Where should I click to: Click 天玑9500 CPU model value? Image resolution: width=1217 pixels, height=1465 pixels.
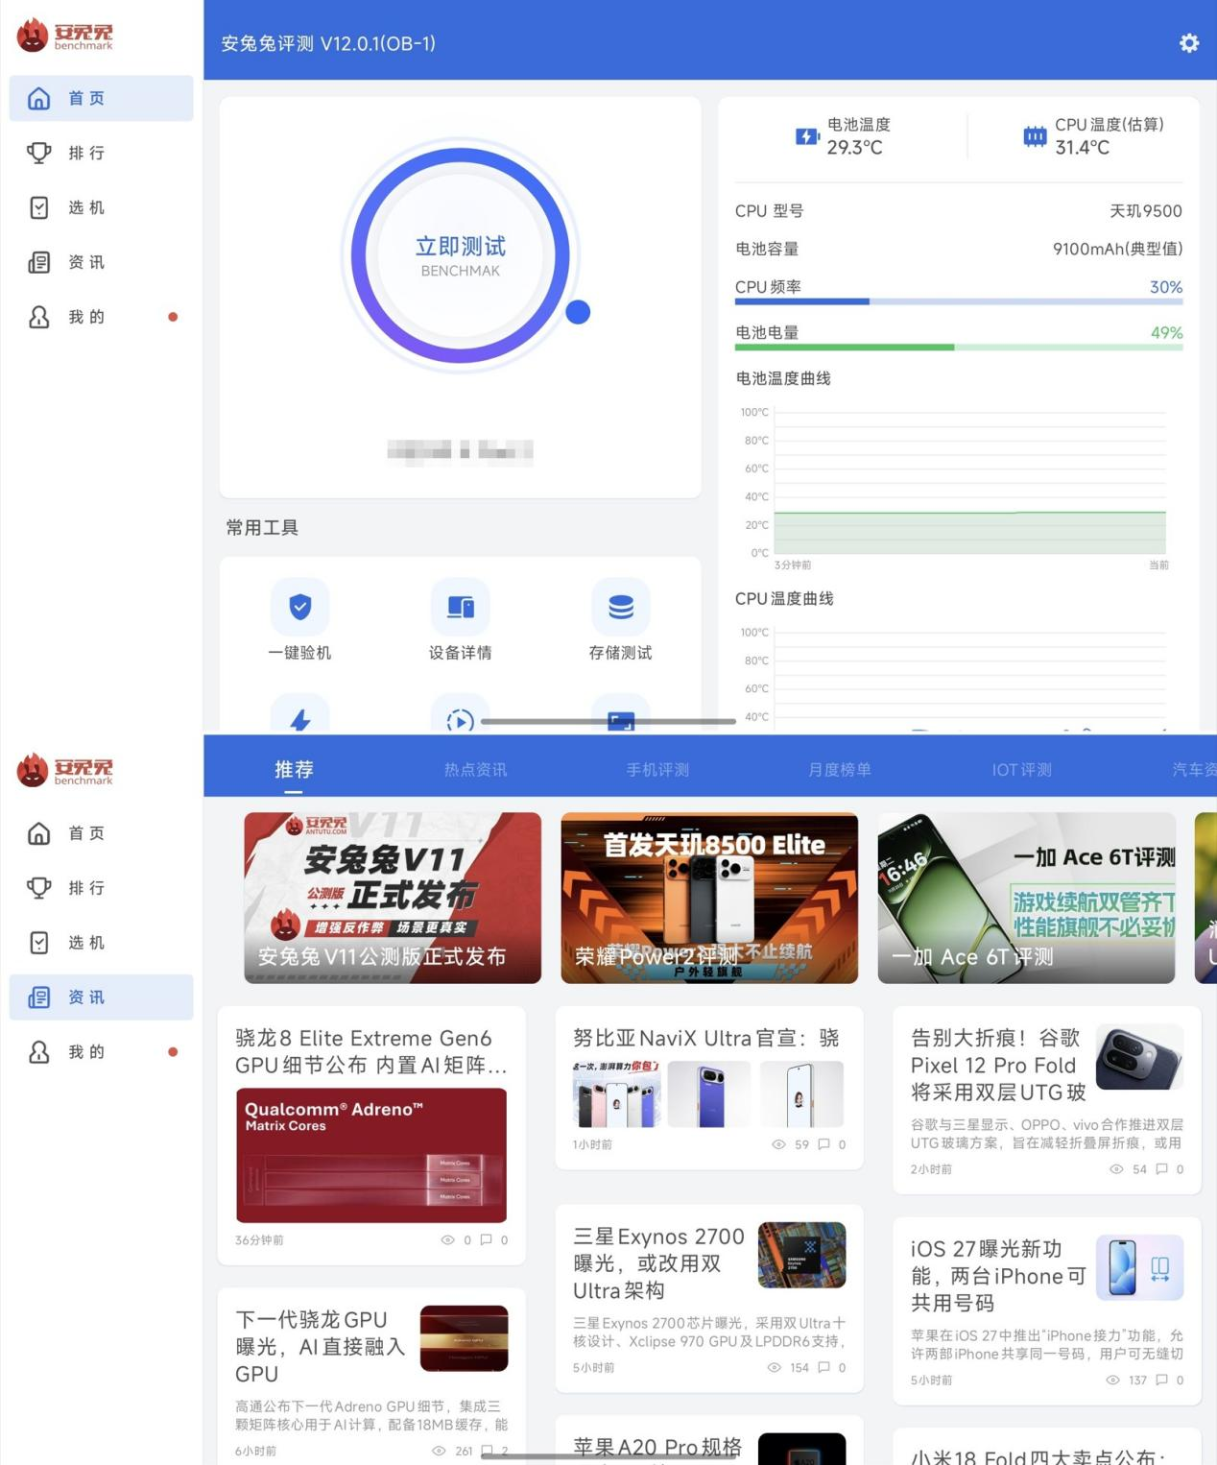(1146, 211)
